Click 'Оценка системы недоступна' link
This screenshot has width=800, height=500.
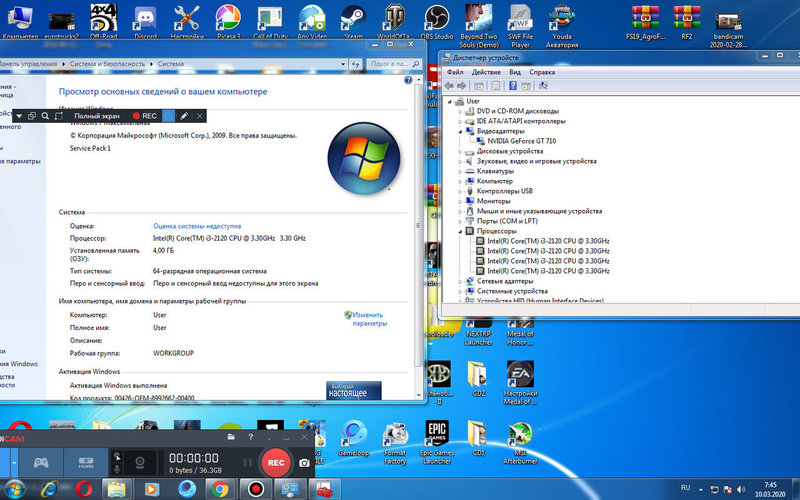[197, 226]
